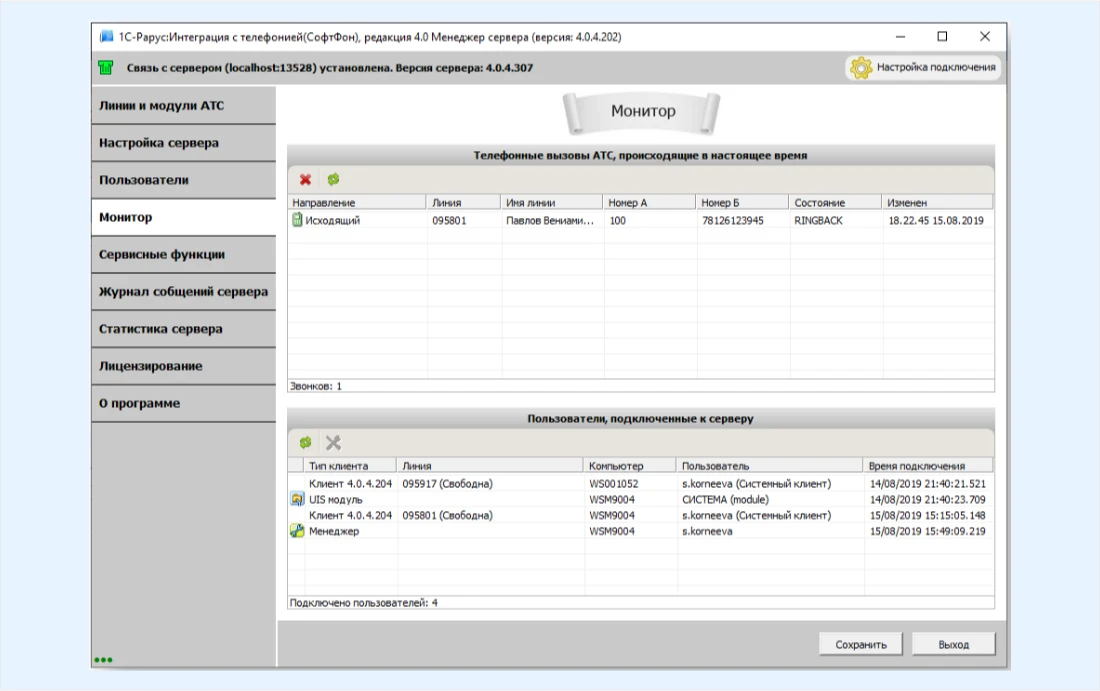Click the Настройка подключения button

[923, 67]
